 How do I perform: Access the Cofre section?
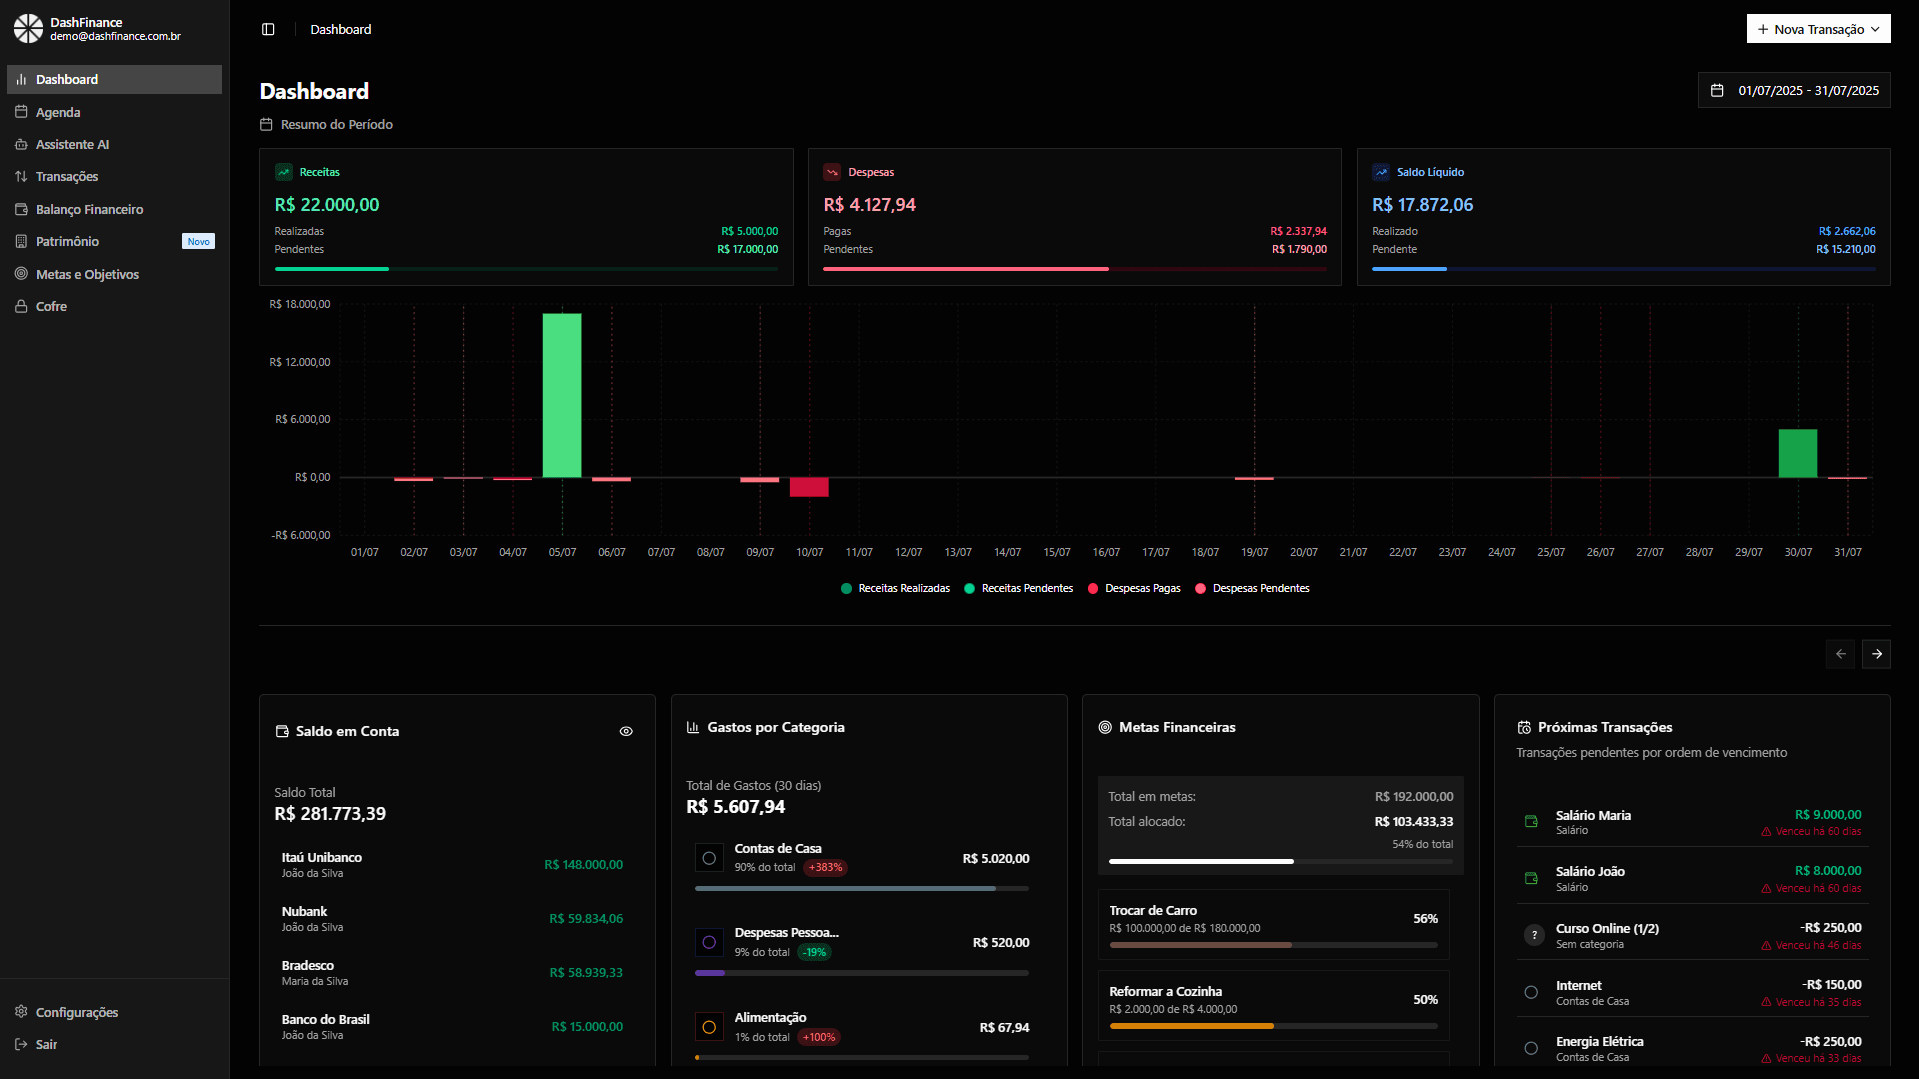[51, 306]
